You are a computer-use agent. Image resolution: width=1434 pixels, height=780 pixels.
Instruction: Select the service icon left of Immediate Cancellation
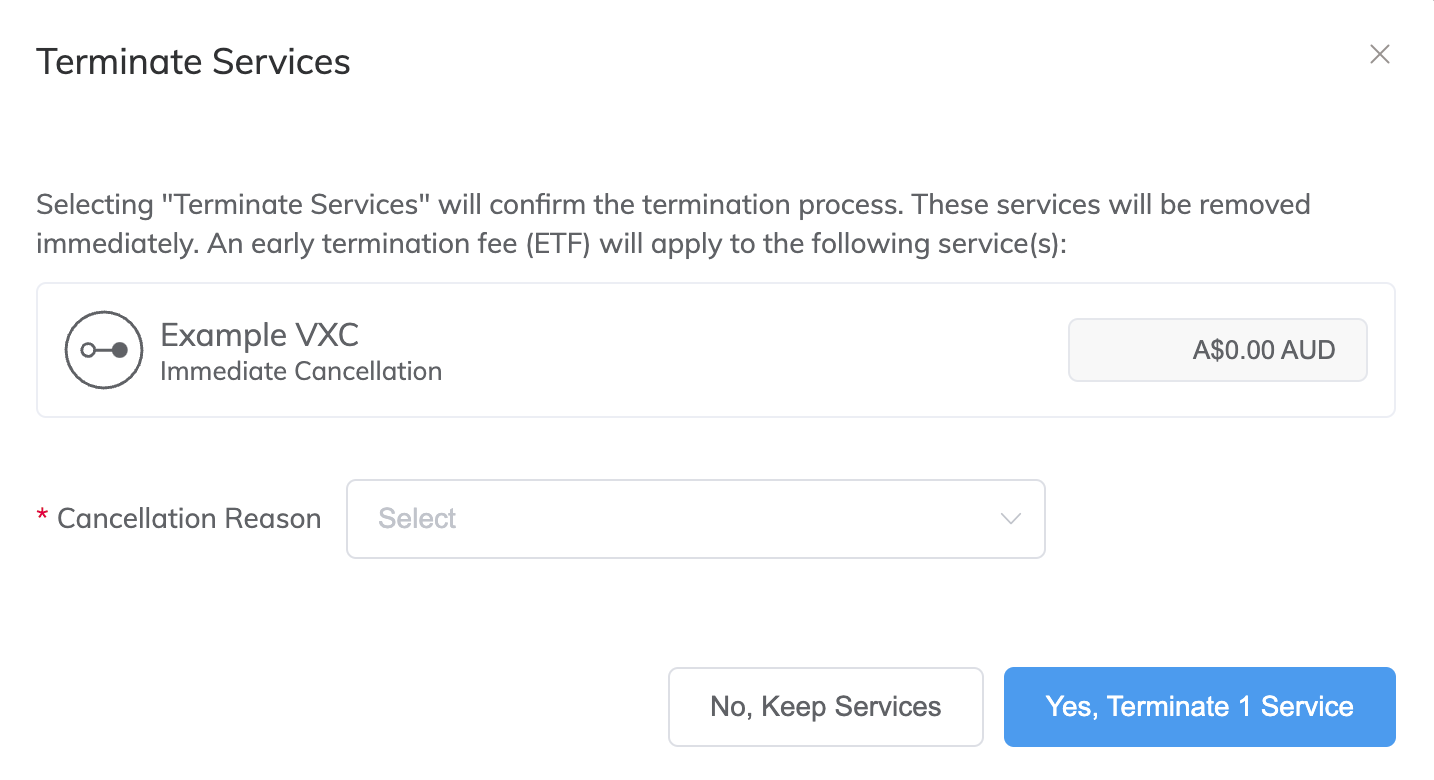coord(103,349)
